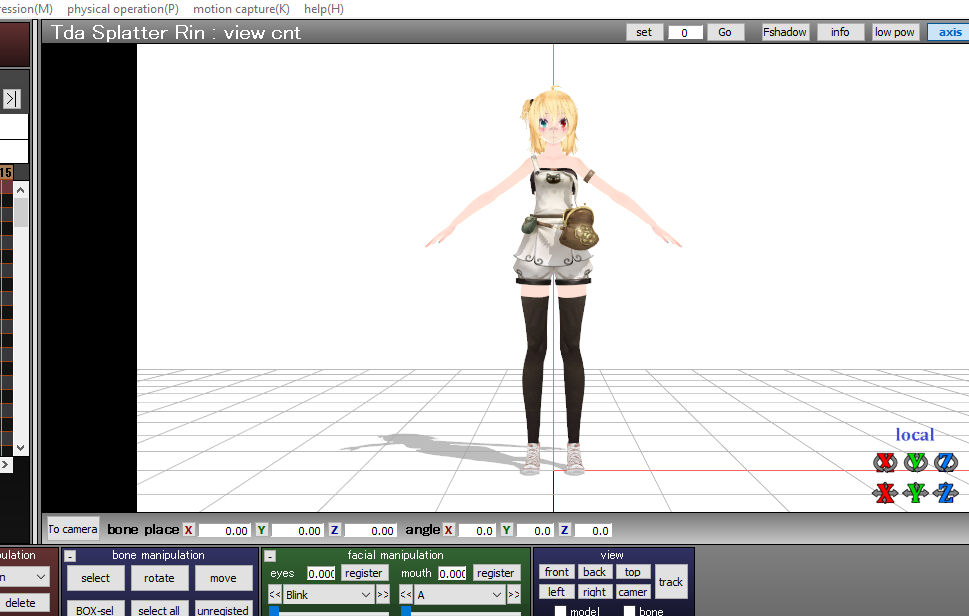Screen dimensions: 969x616
Task: Click the track view button
Action: 671,582
